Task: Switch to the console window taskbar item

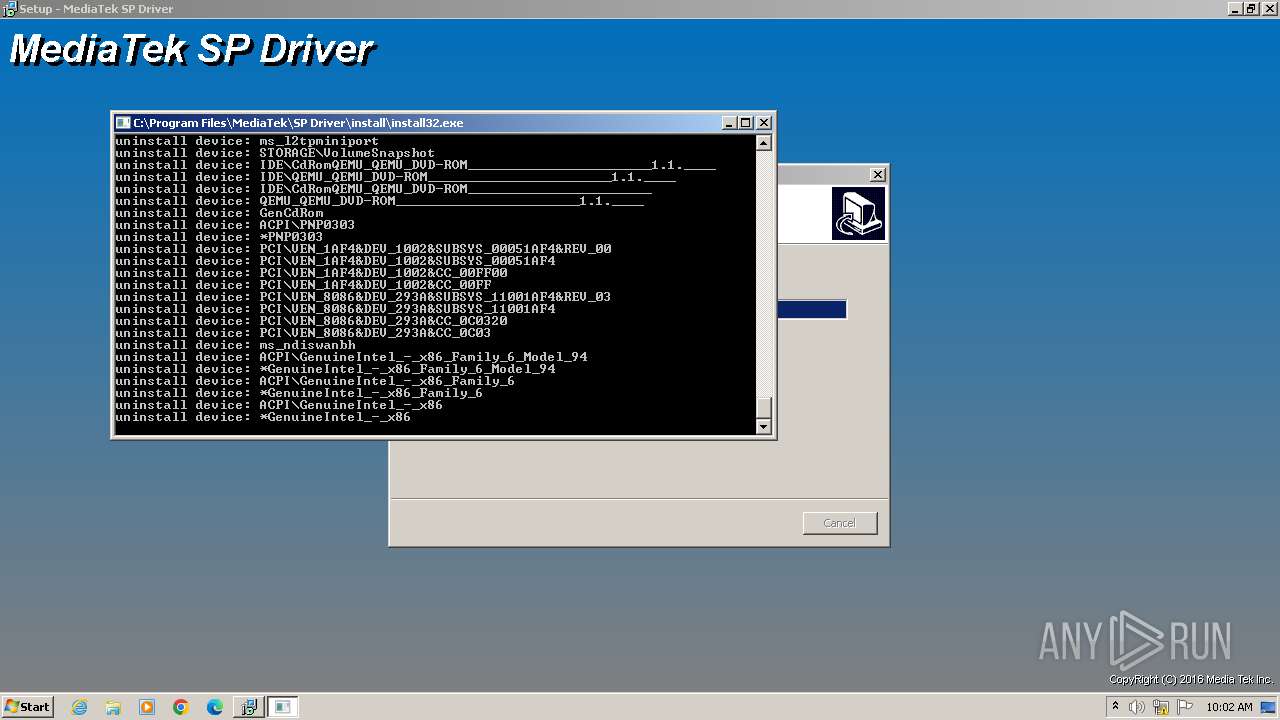Action: tap(283, 707)
